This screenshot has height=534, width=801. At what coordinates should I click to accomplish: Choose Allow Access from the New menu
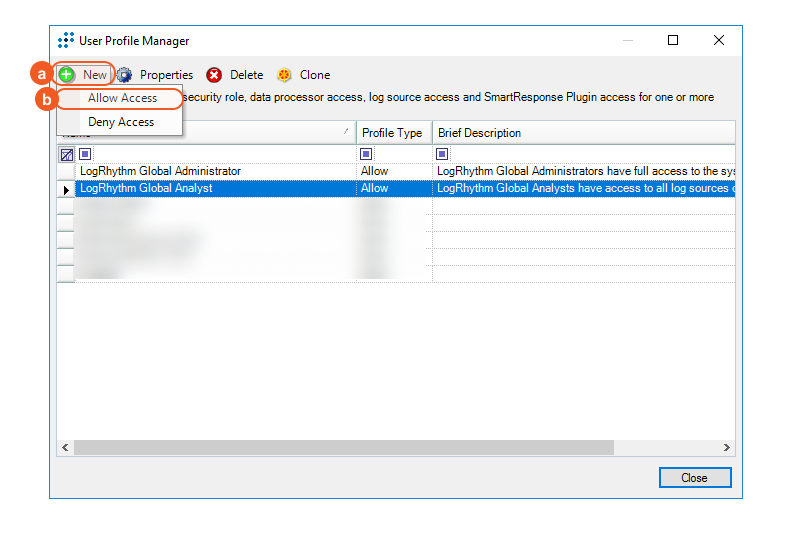(x=122, y=98)
